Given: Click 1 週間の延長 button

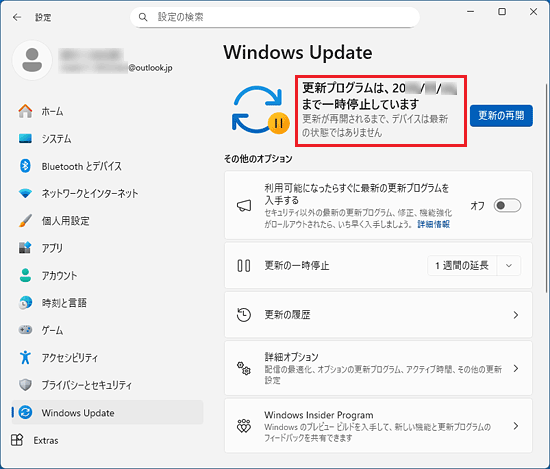Looking at the screenshot, I should [462, 266].
